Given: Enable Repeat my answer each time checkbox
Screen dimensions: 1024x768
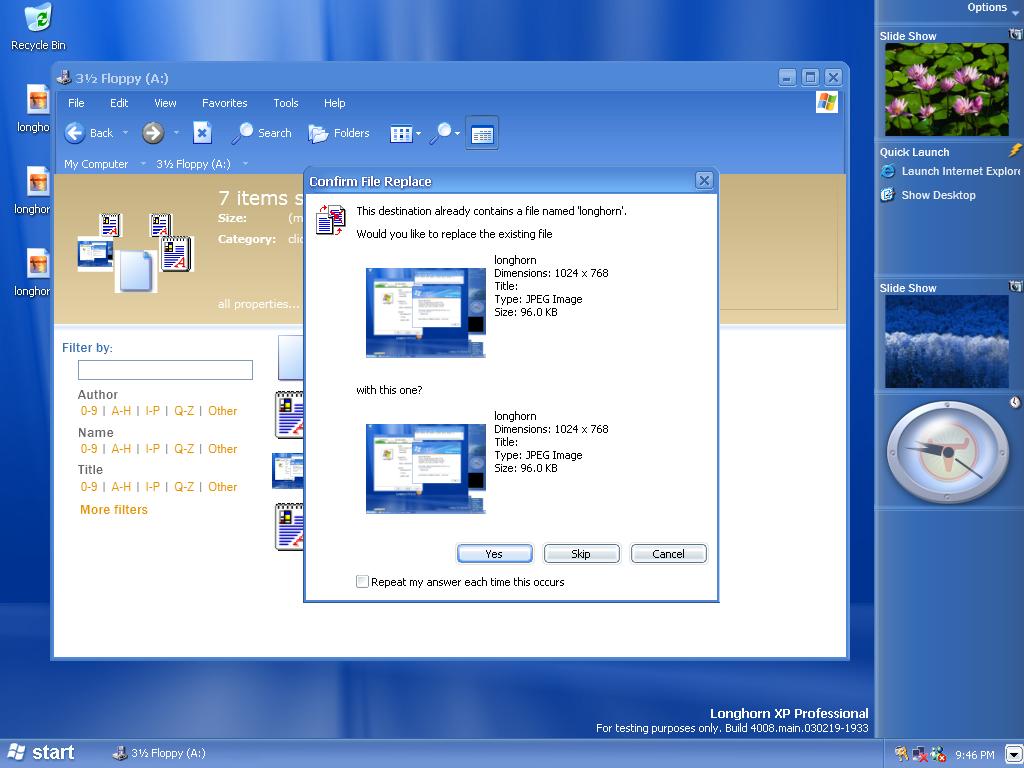Looking at the screenshot, I should (x=362, y=581).
